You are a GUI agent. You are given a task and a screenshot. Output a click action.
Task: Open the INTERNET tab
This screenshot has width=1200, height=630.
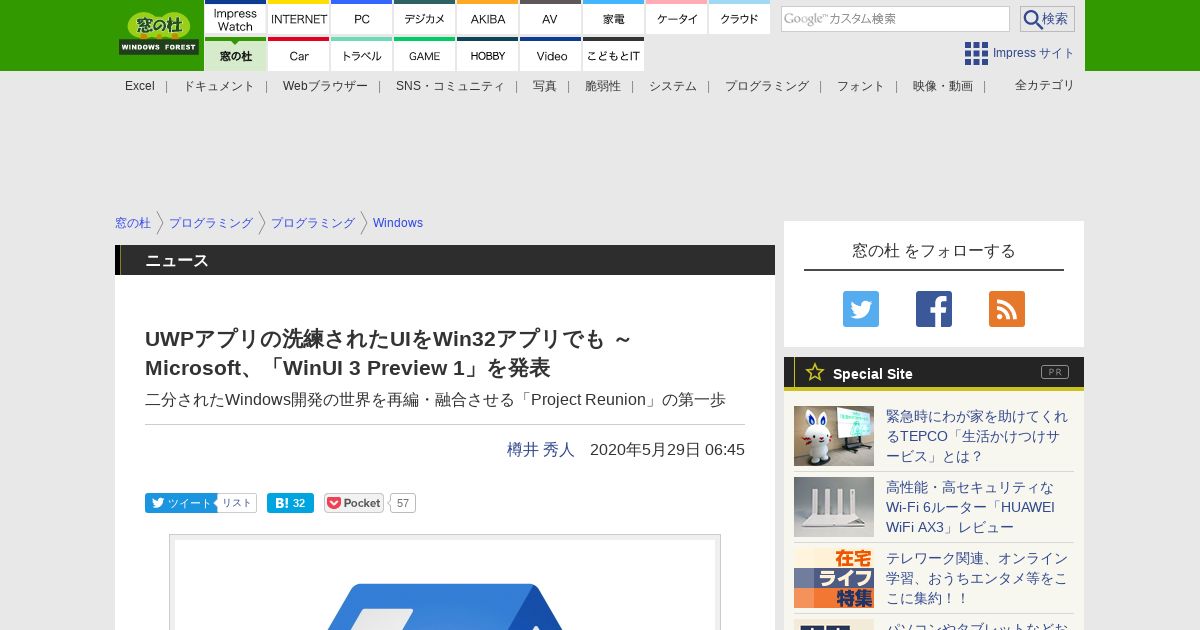tap(299, 18)
